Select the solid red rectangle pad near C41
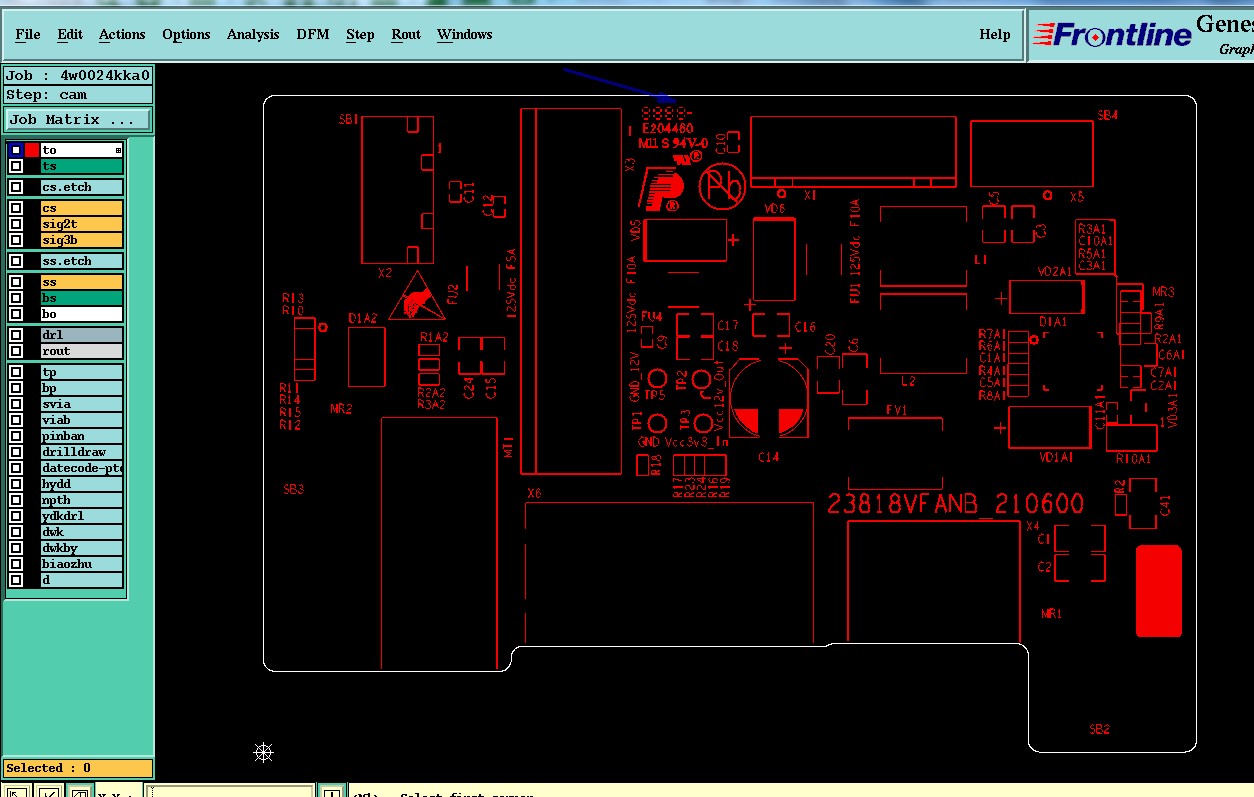This screenshot has height=797, width=1254. point(1158,590)
